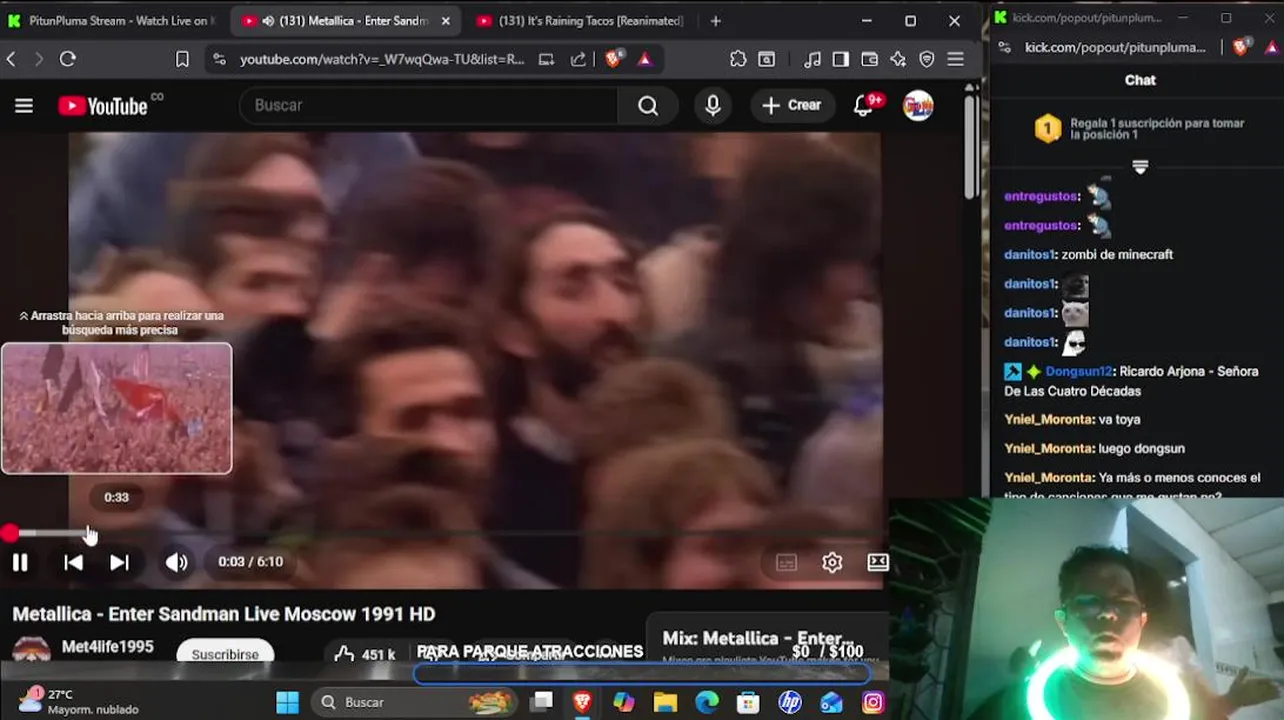Toggle subtitles in the video player
This screenshot has height=720, width=1284.
pos(786,563)
